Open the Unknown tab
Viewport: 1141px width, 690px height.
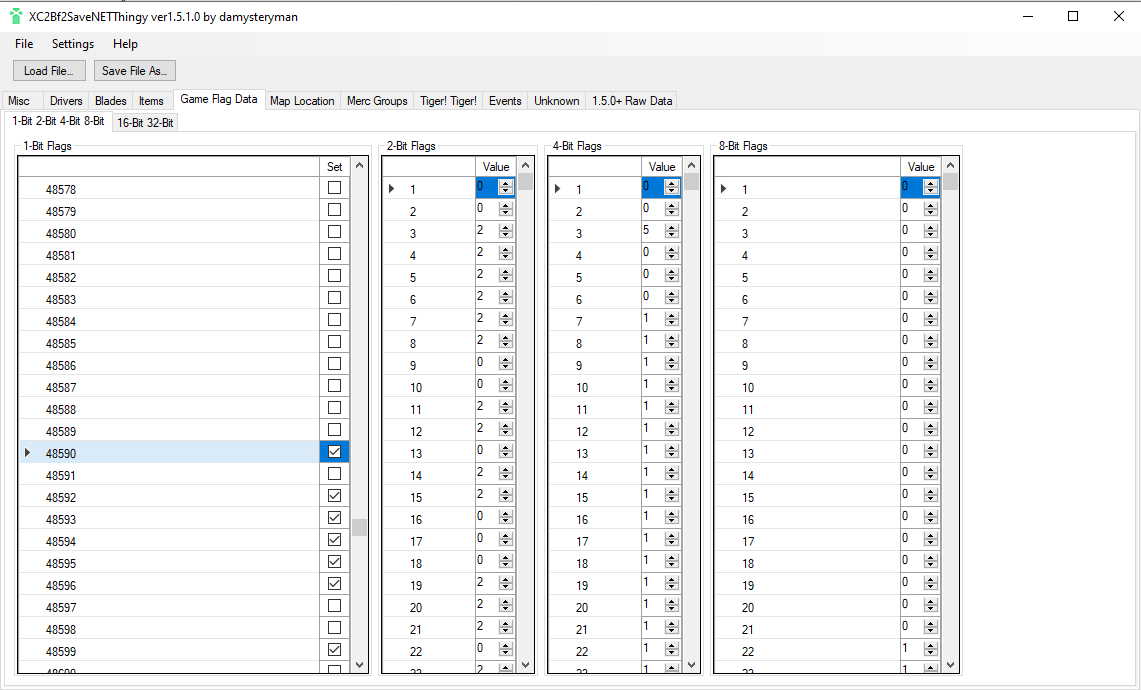coord(557,100)
